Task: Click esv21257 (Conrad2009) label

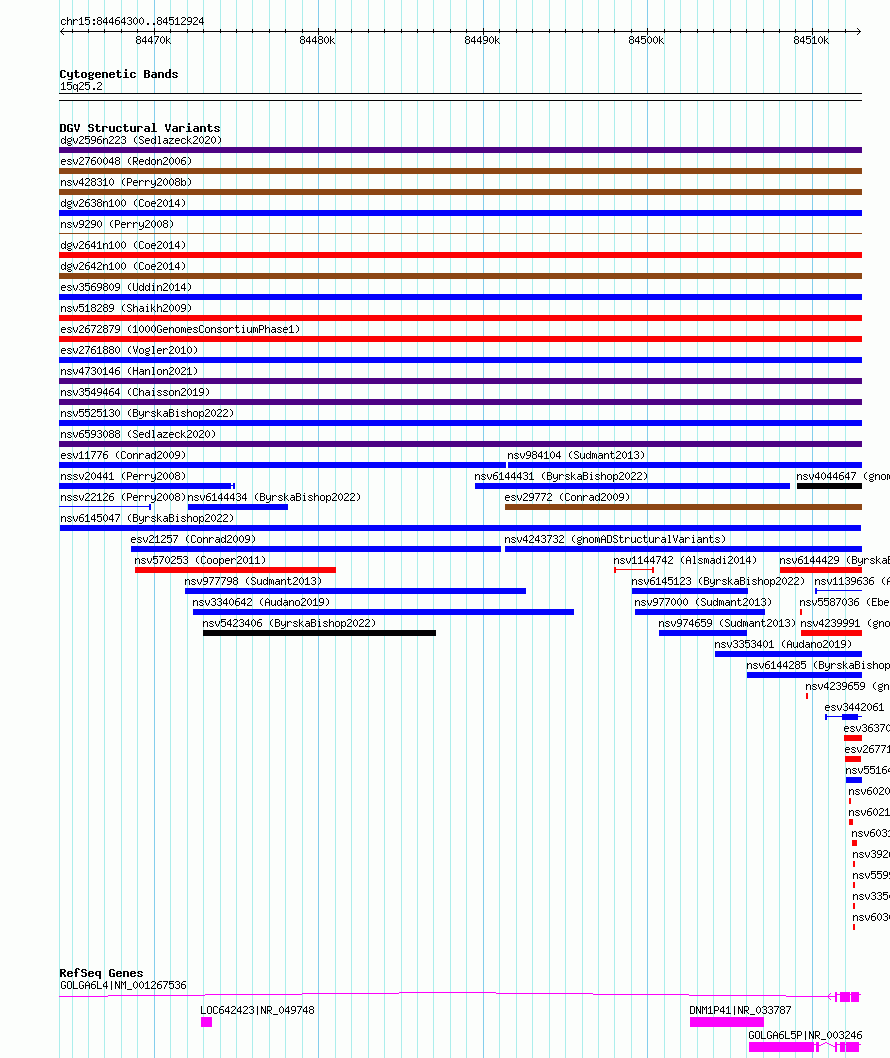Action: pyautogui.click(x=193, y=538)
